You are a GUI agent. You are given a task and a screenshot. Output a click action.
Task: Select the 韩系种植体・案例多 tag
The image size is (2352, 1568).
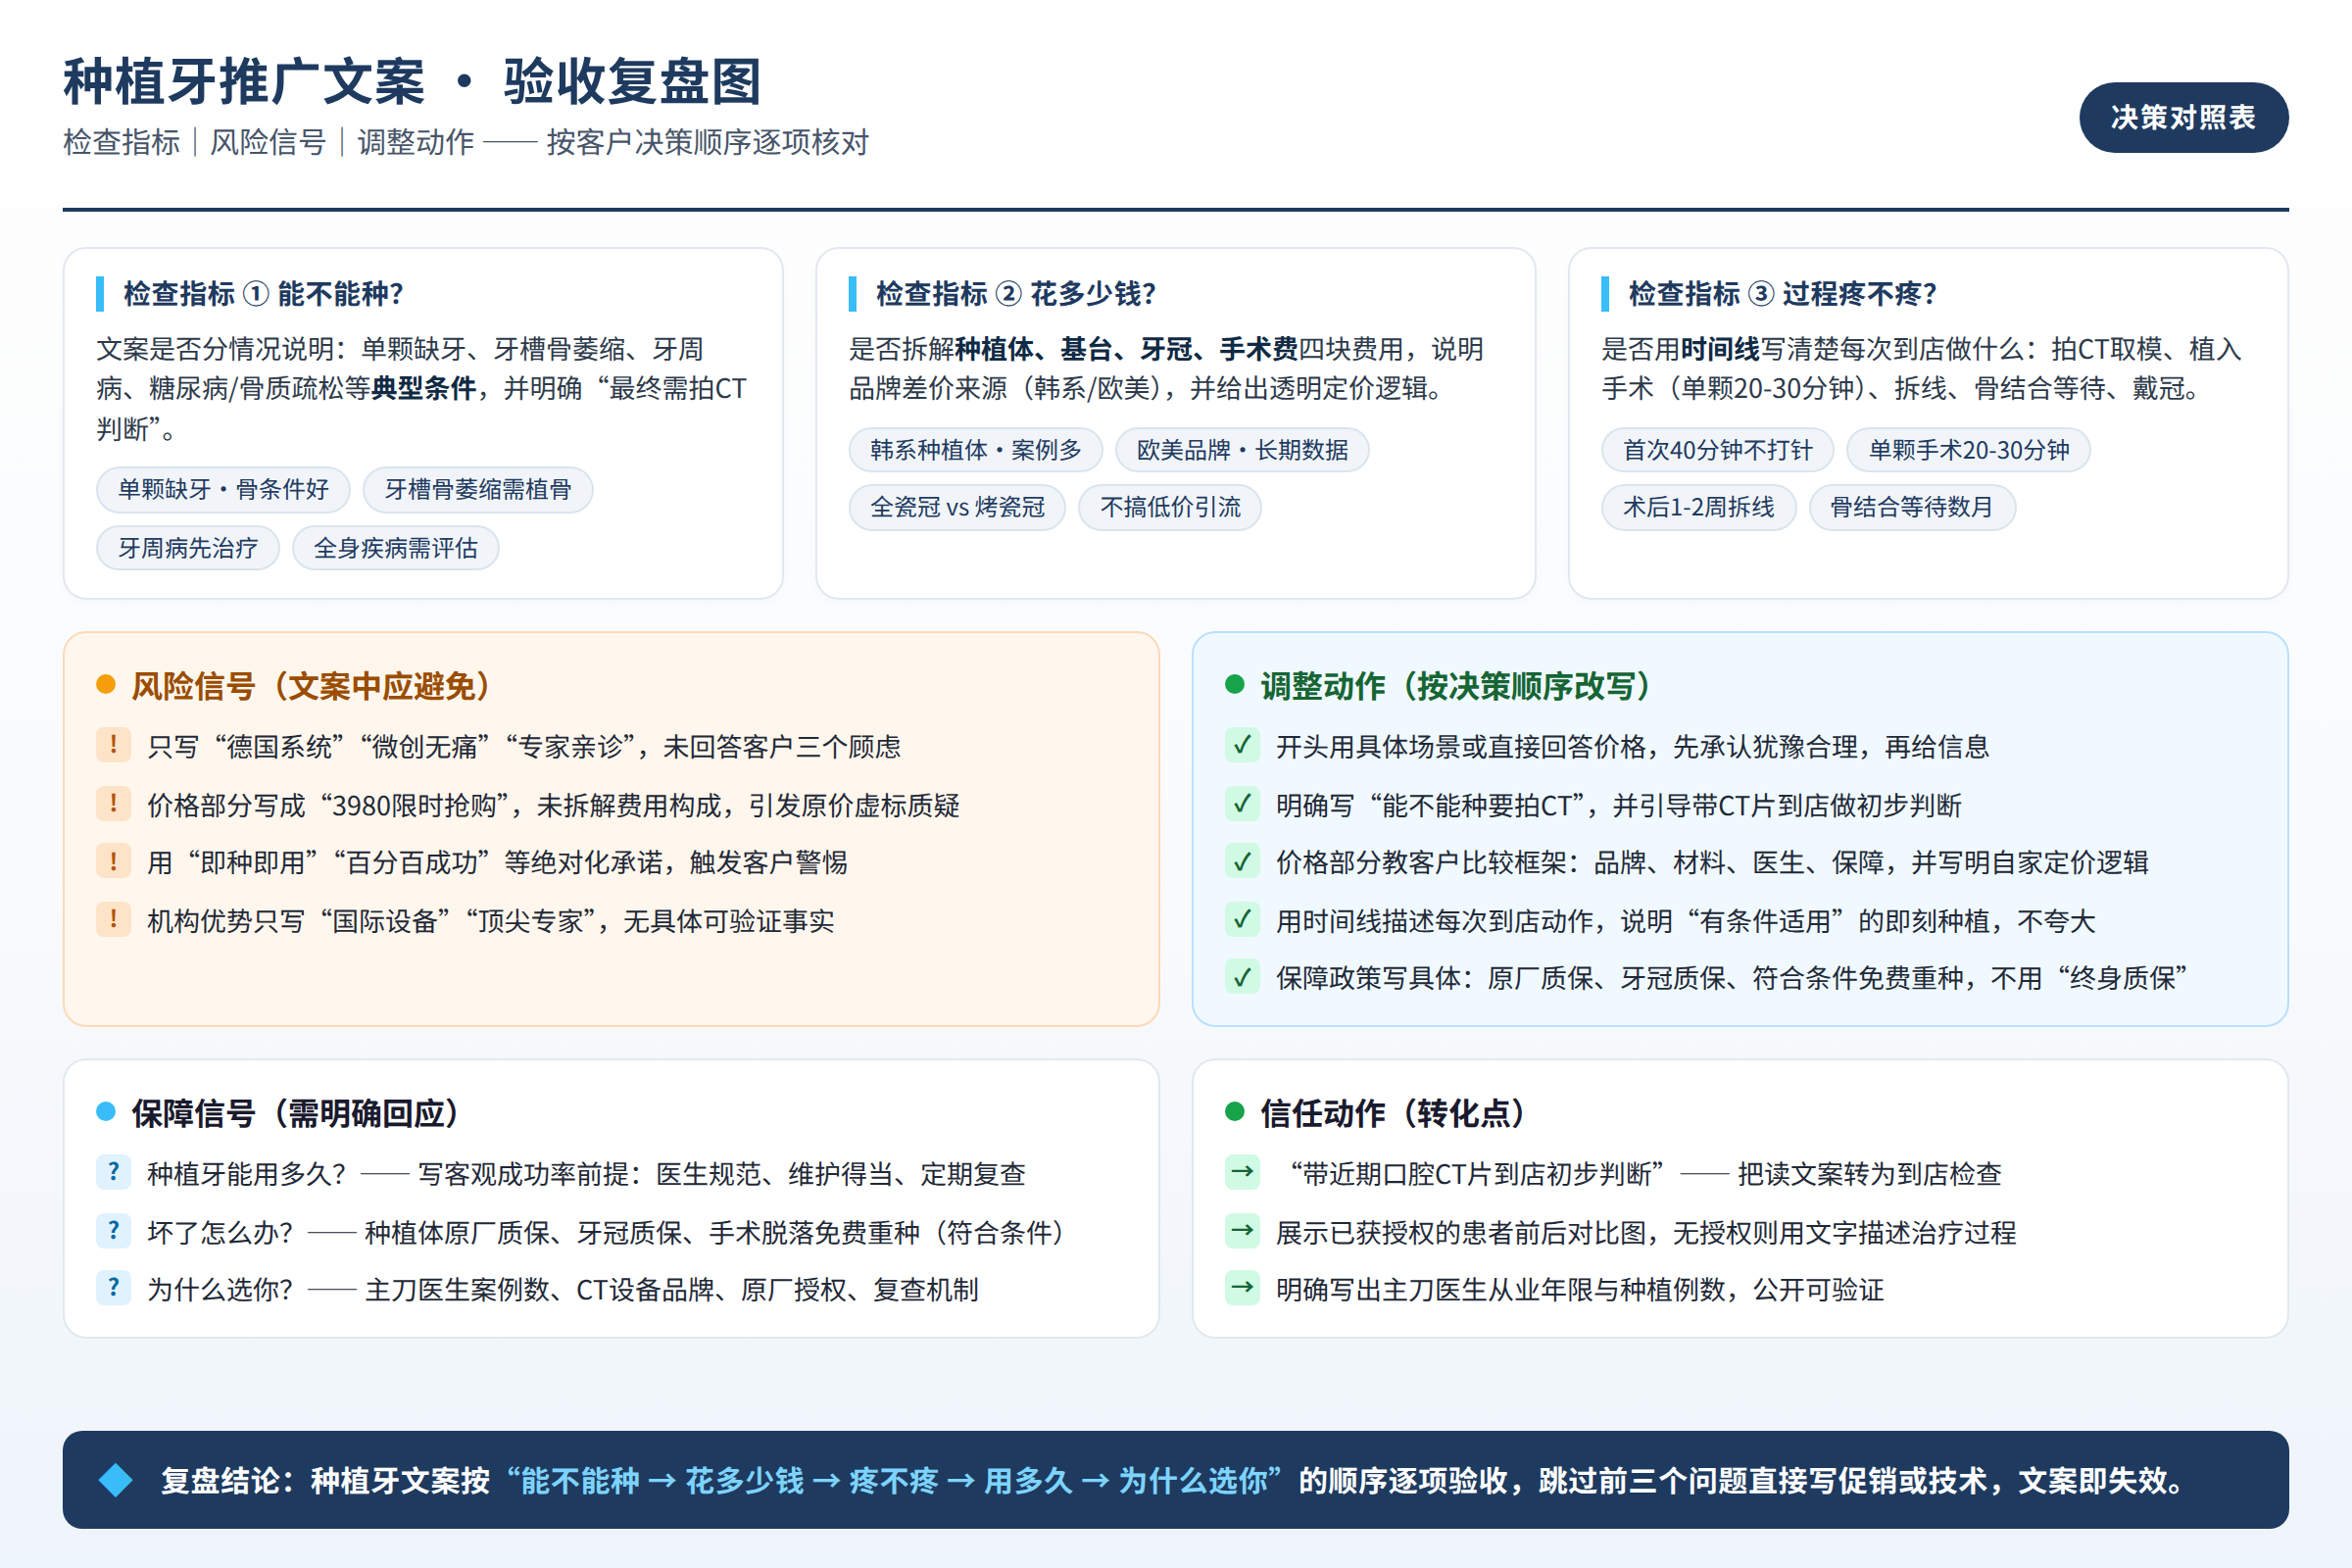pyautogui.click(x=976, y=450)
